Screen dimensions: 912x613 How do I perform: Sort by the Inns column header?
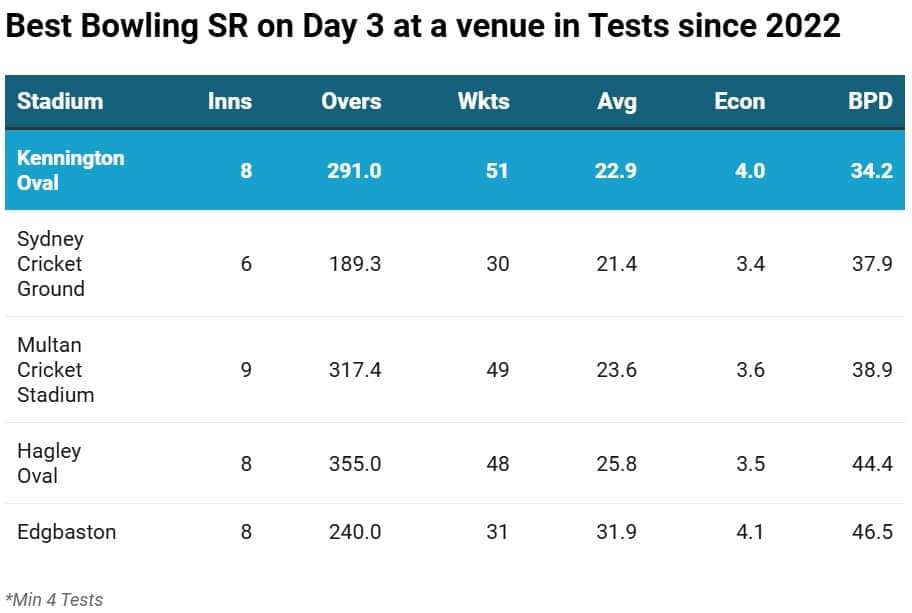click(230, 101)
